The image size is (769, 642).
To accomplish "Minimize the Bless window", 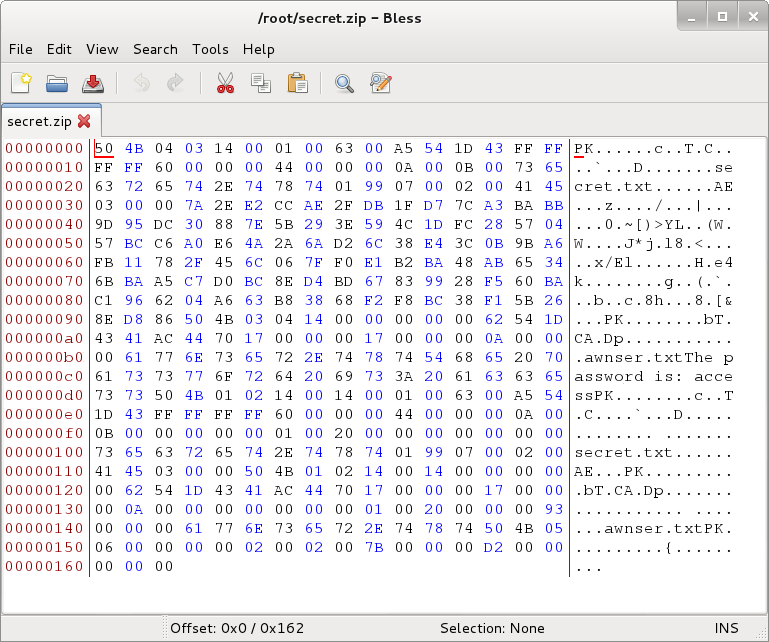I will point(692,17).
